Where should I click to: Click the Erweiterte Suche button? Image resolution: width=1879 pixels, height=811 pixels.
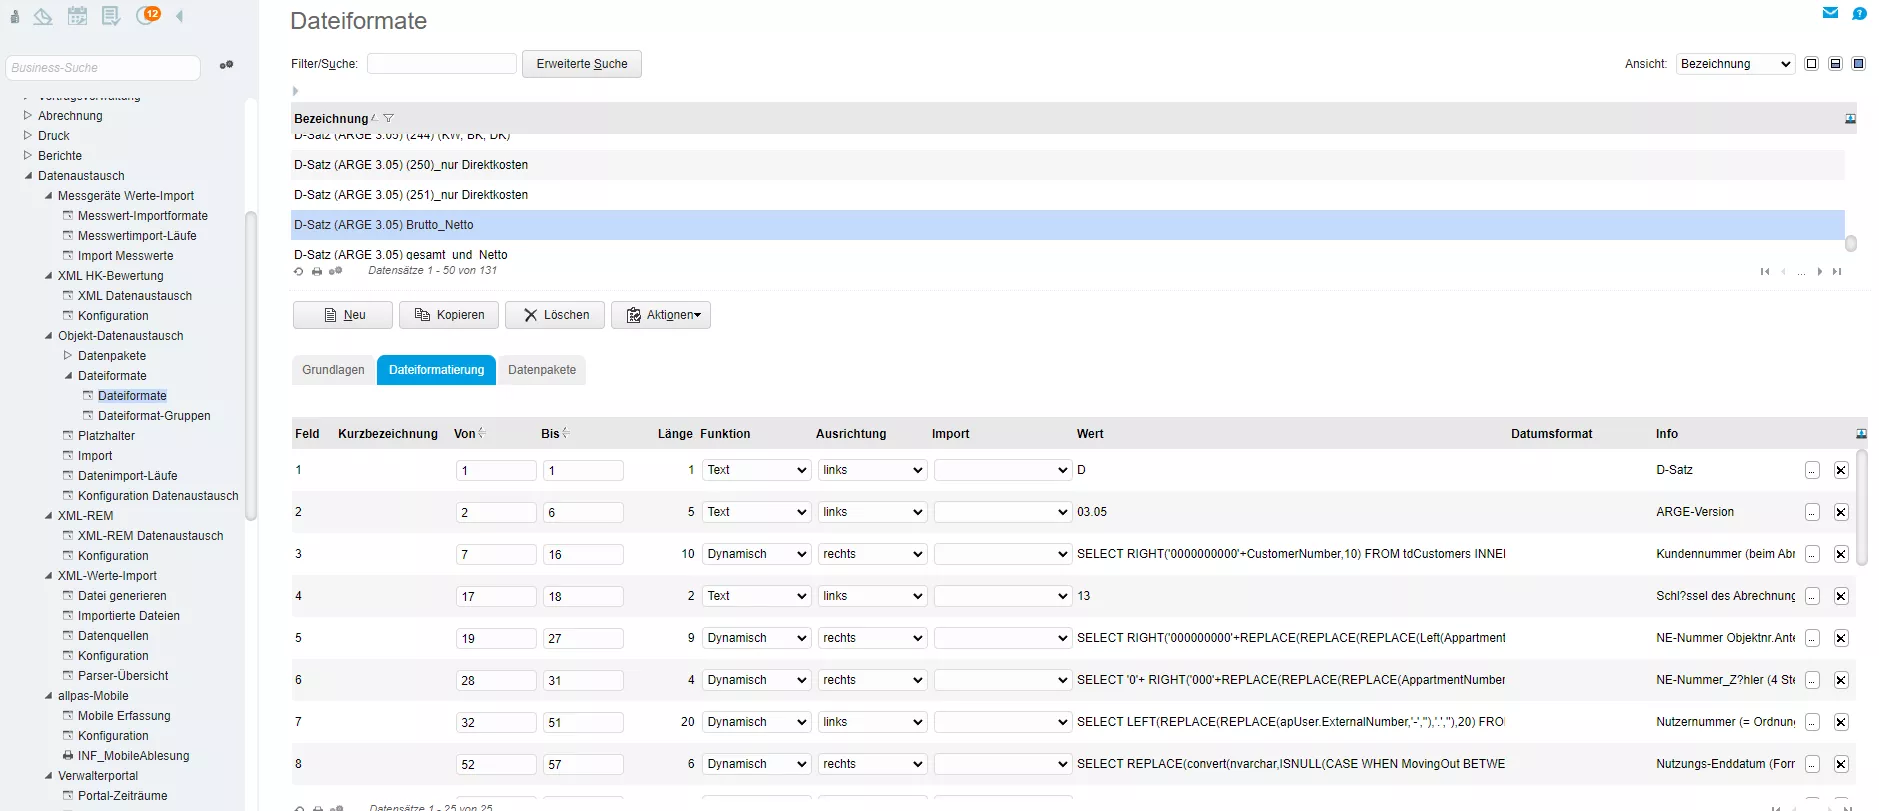(581, 64)
